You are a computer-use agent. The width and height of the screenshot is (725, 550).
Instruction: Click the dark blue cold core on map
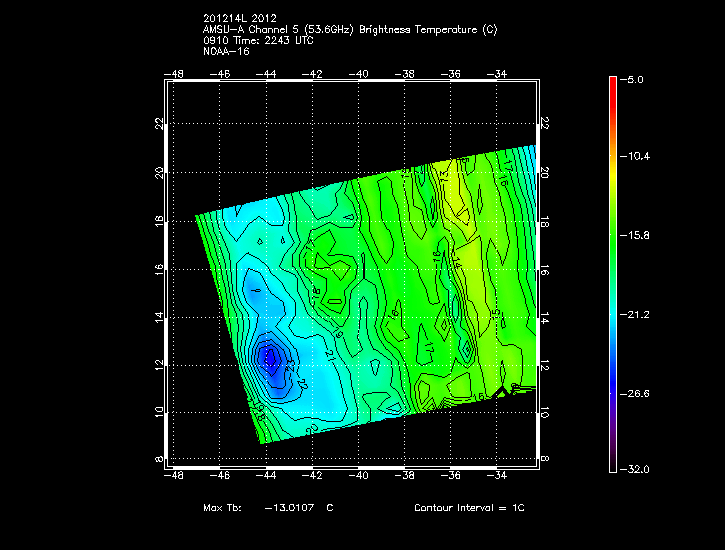(268, 357)
